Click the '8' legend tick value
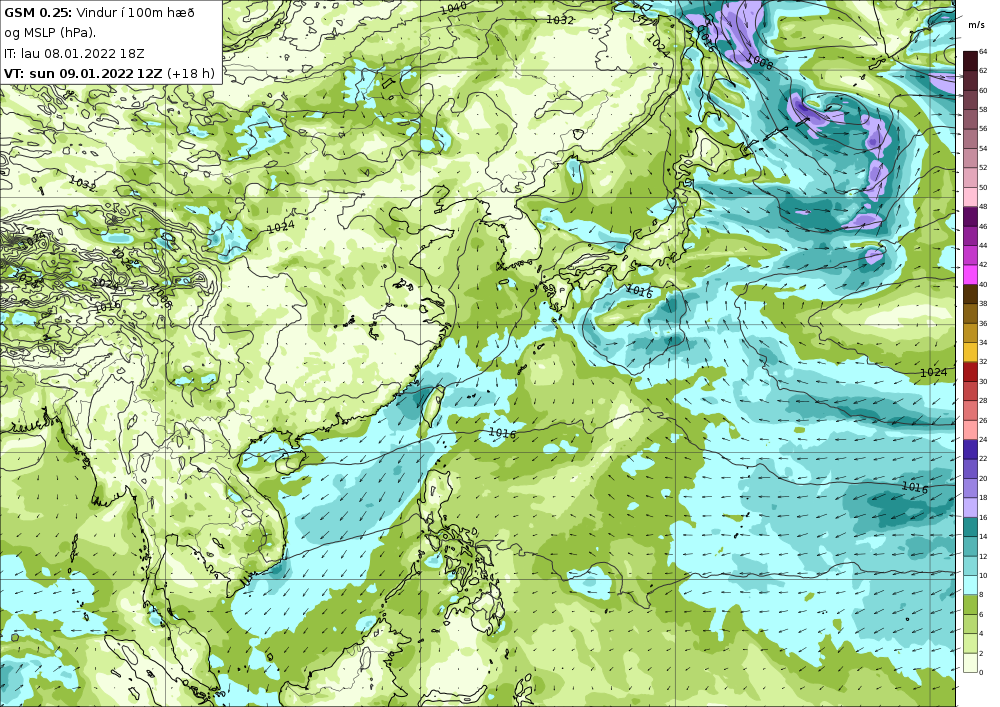Viewport: 1000px width, 707px height. pos(982,595)
